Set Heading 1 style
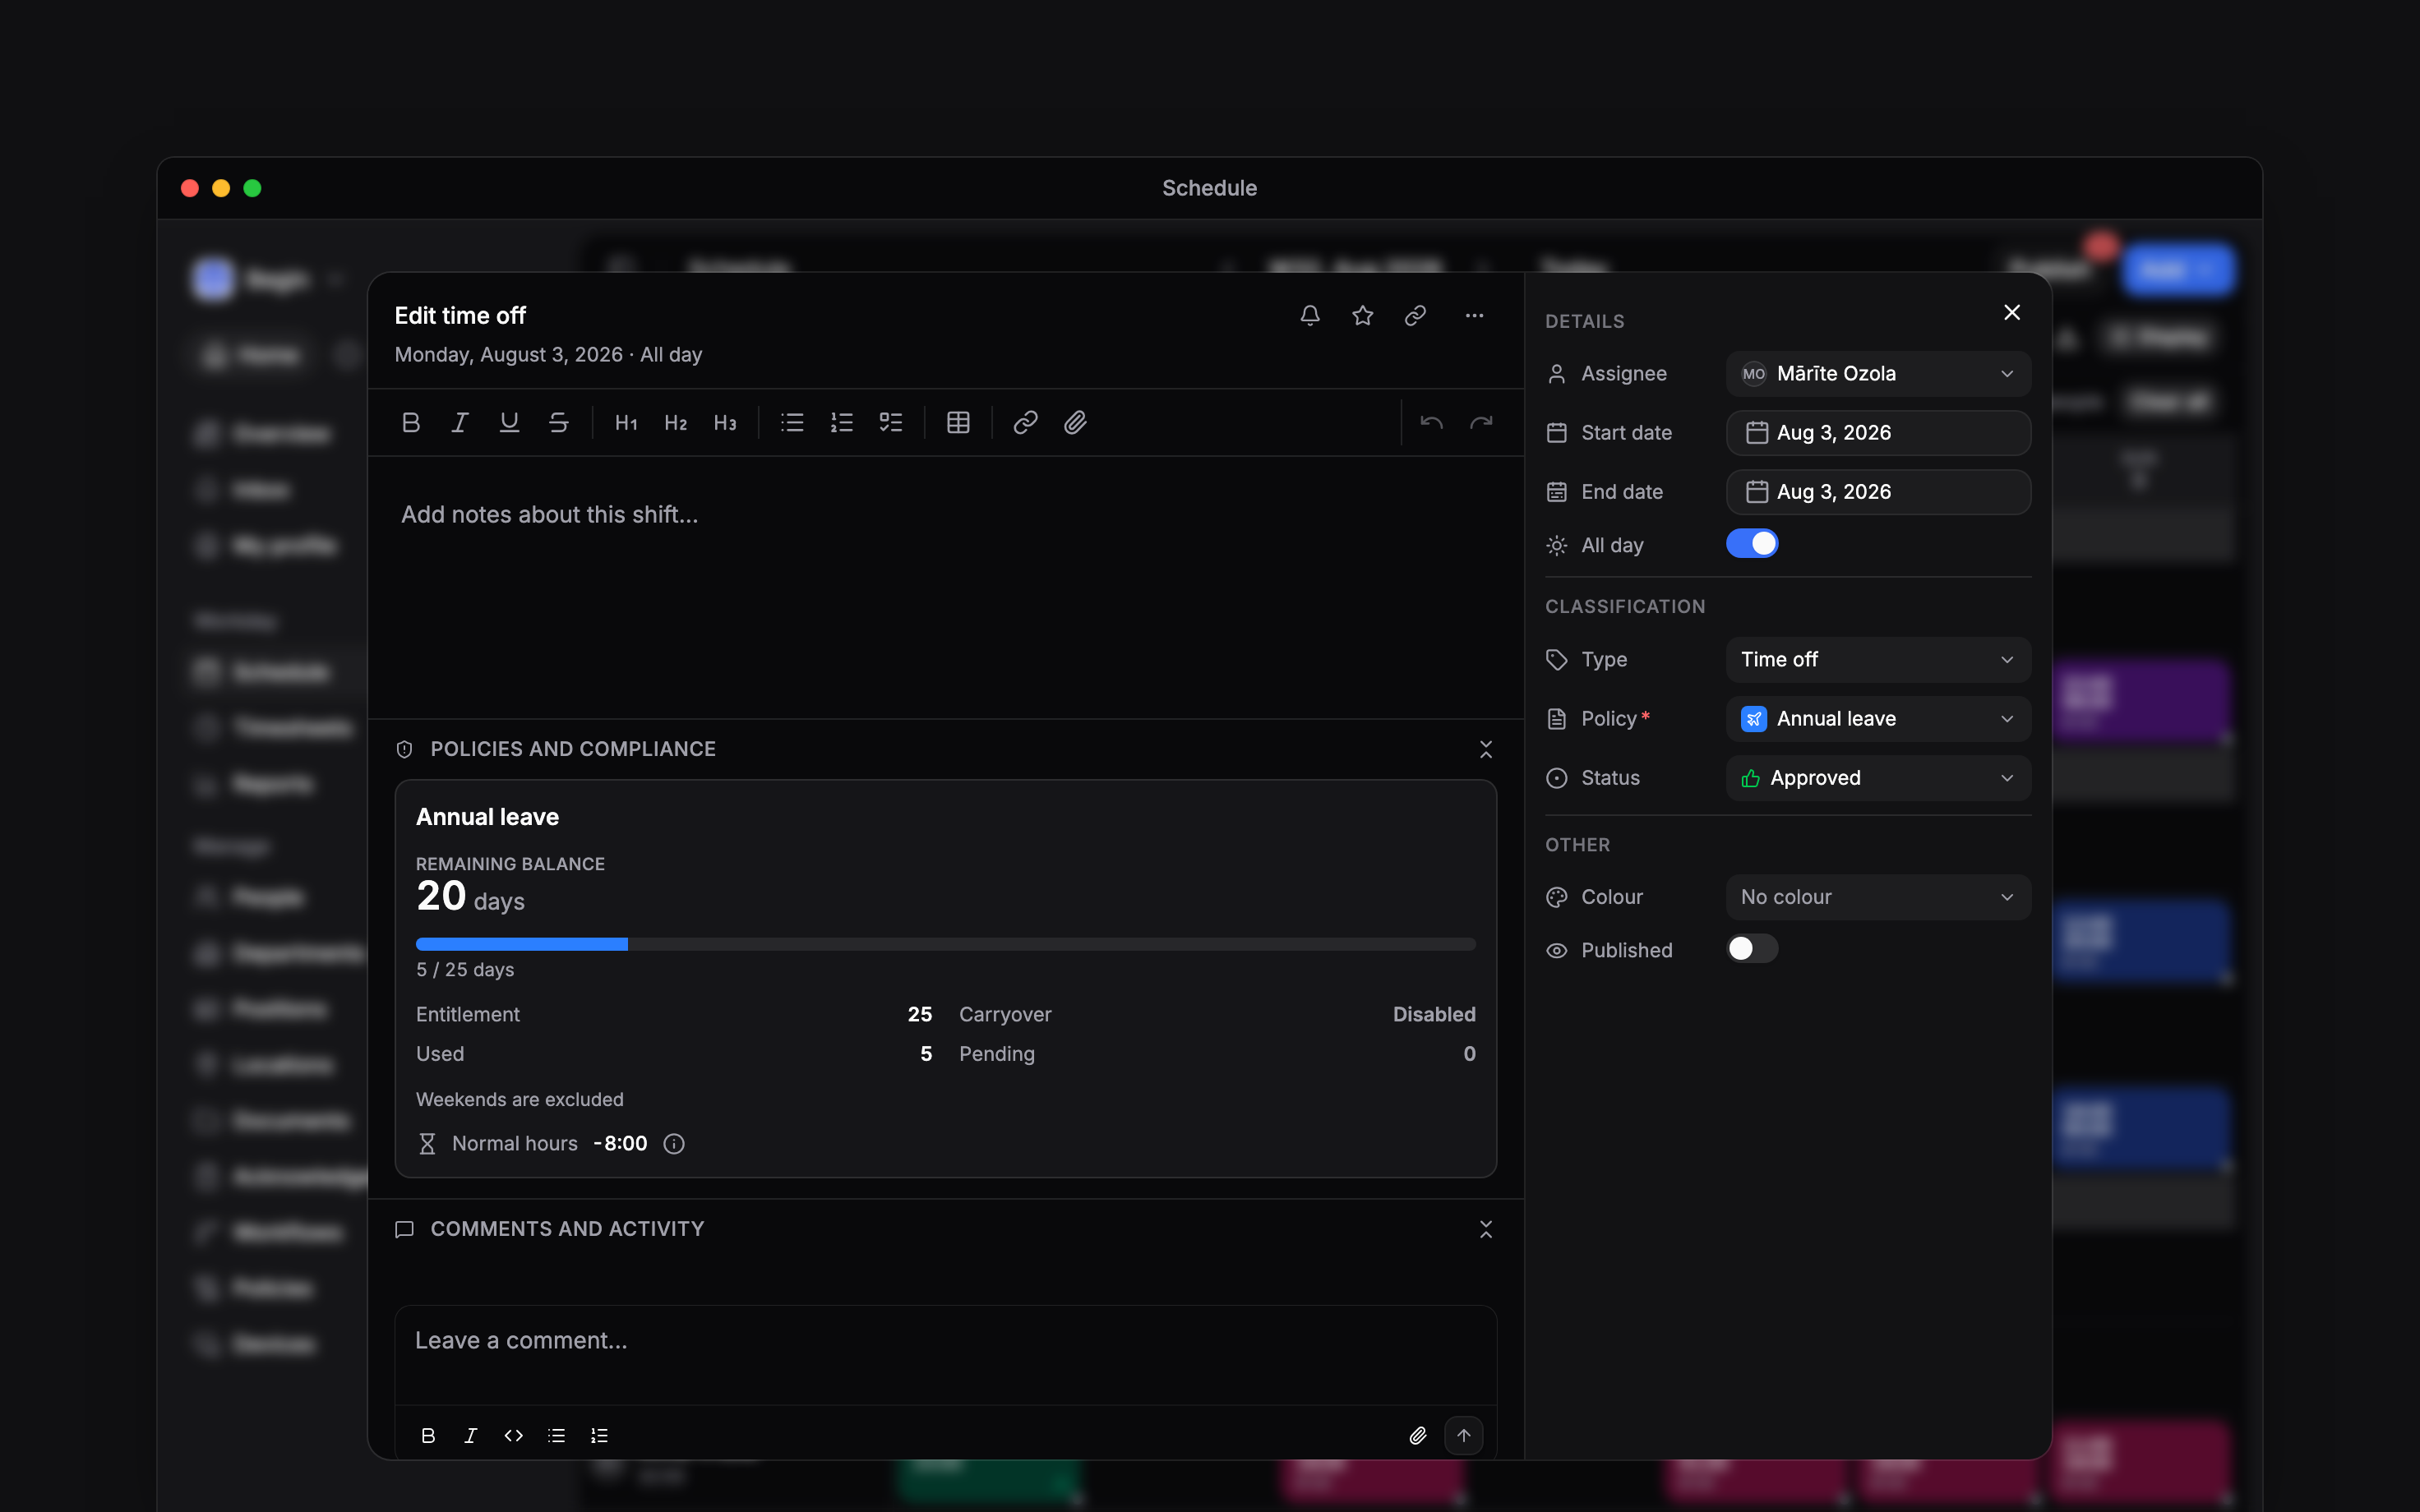This screenshot has width=2420, height=1512. click(x=626, y=423)
